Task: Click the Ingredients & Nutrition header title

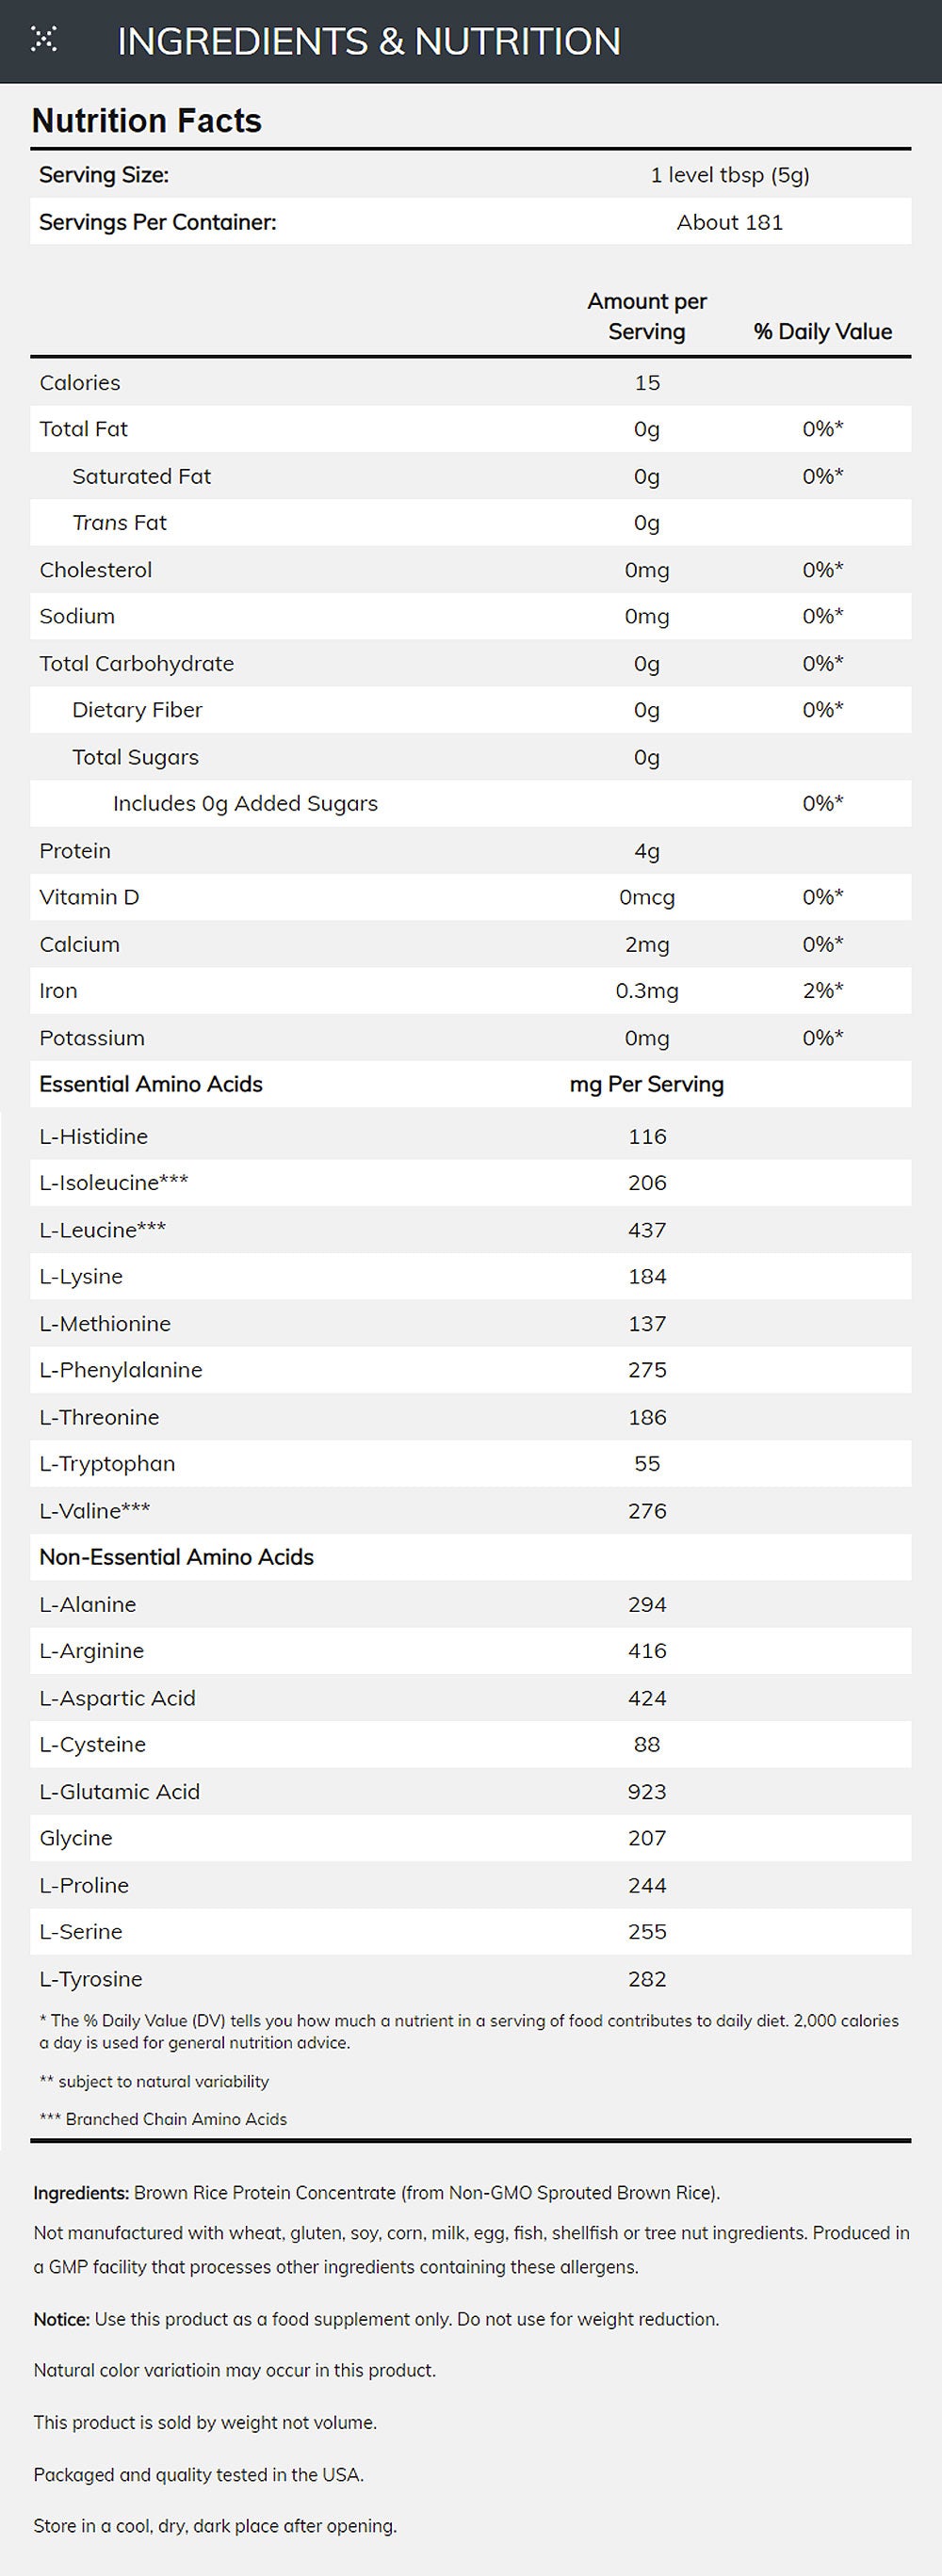Action: 369,42
